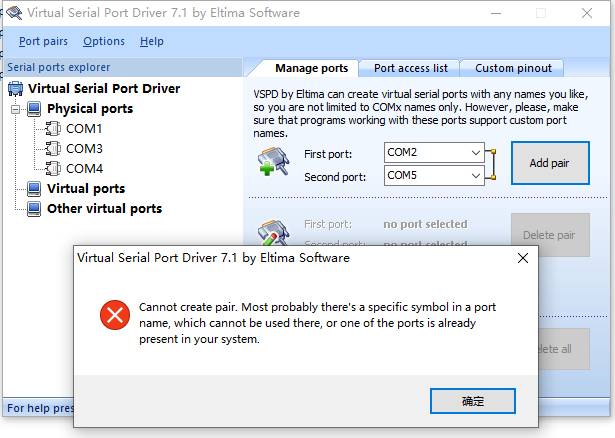Click the application icon in title bar
Viewport: 615px width, 438px height.
pos(14,13)
